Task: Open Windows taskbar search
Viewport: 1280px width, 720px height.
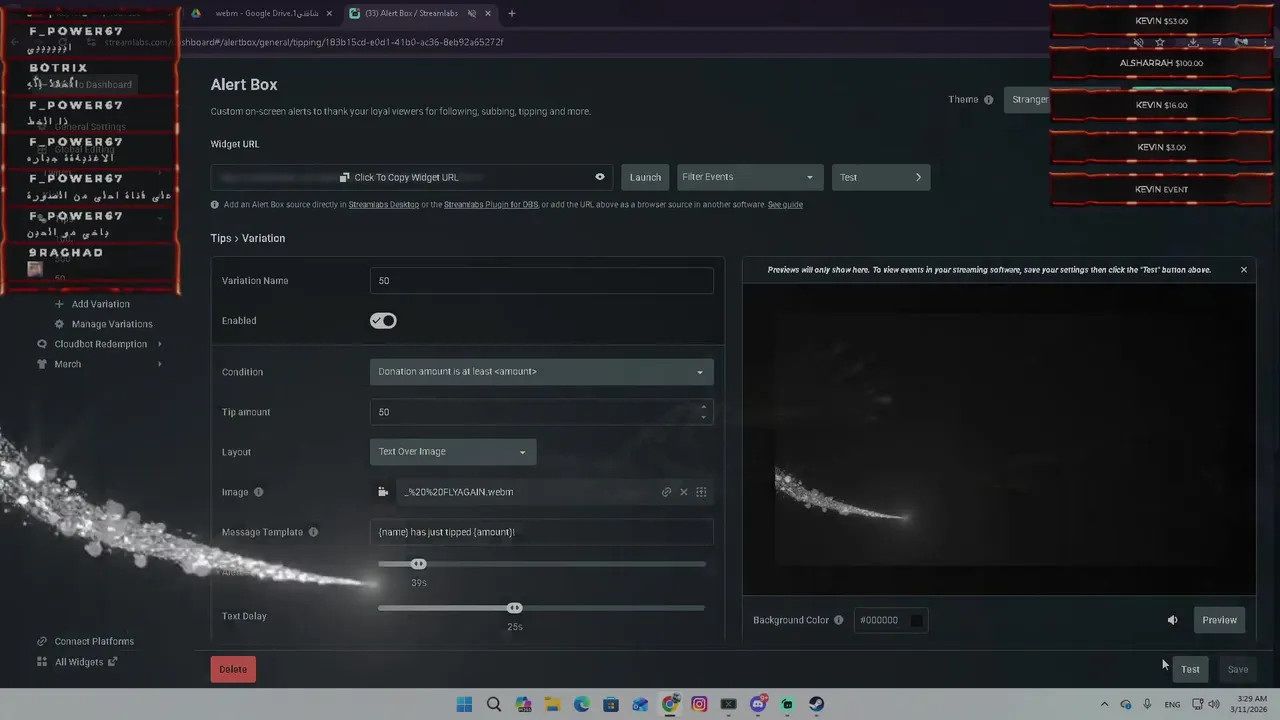Action: 494,704
